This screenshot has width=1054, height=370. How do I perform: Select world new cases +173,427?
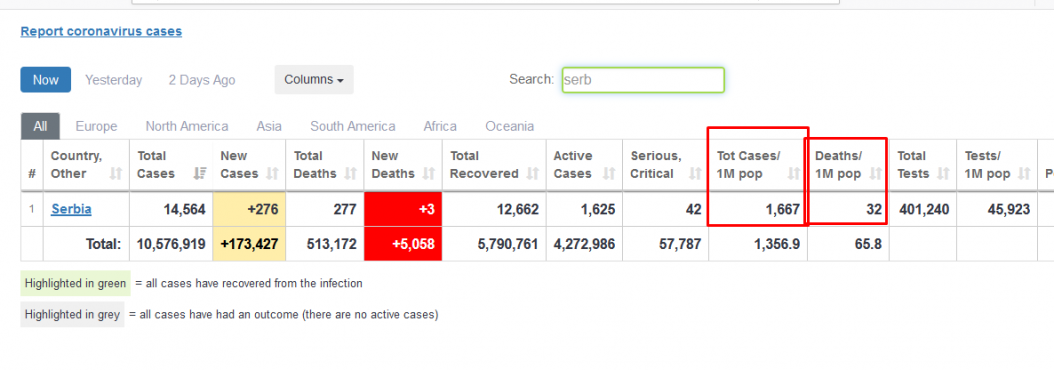249,244
